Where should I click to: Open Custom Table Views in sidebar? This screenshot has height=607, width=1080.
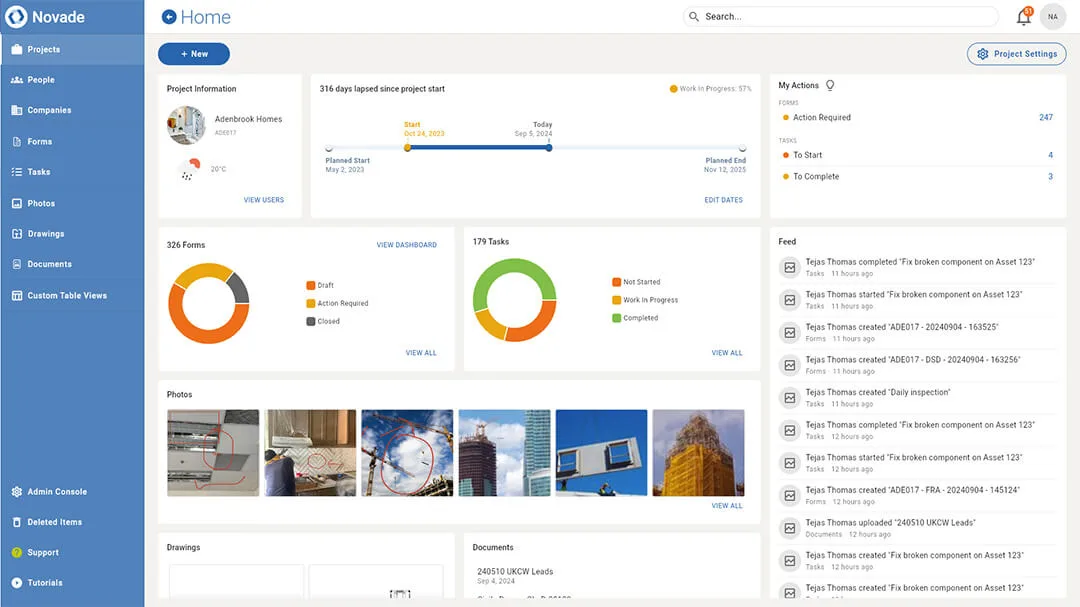[x=66, y=296]
